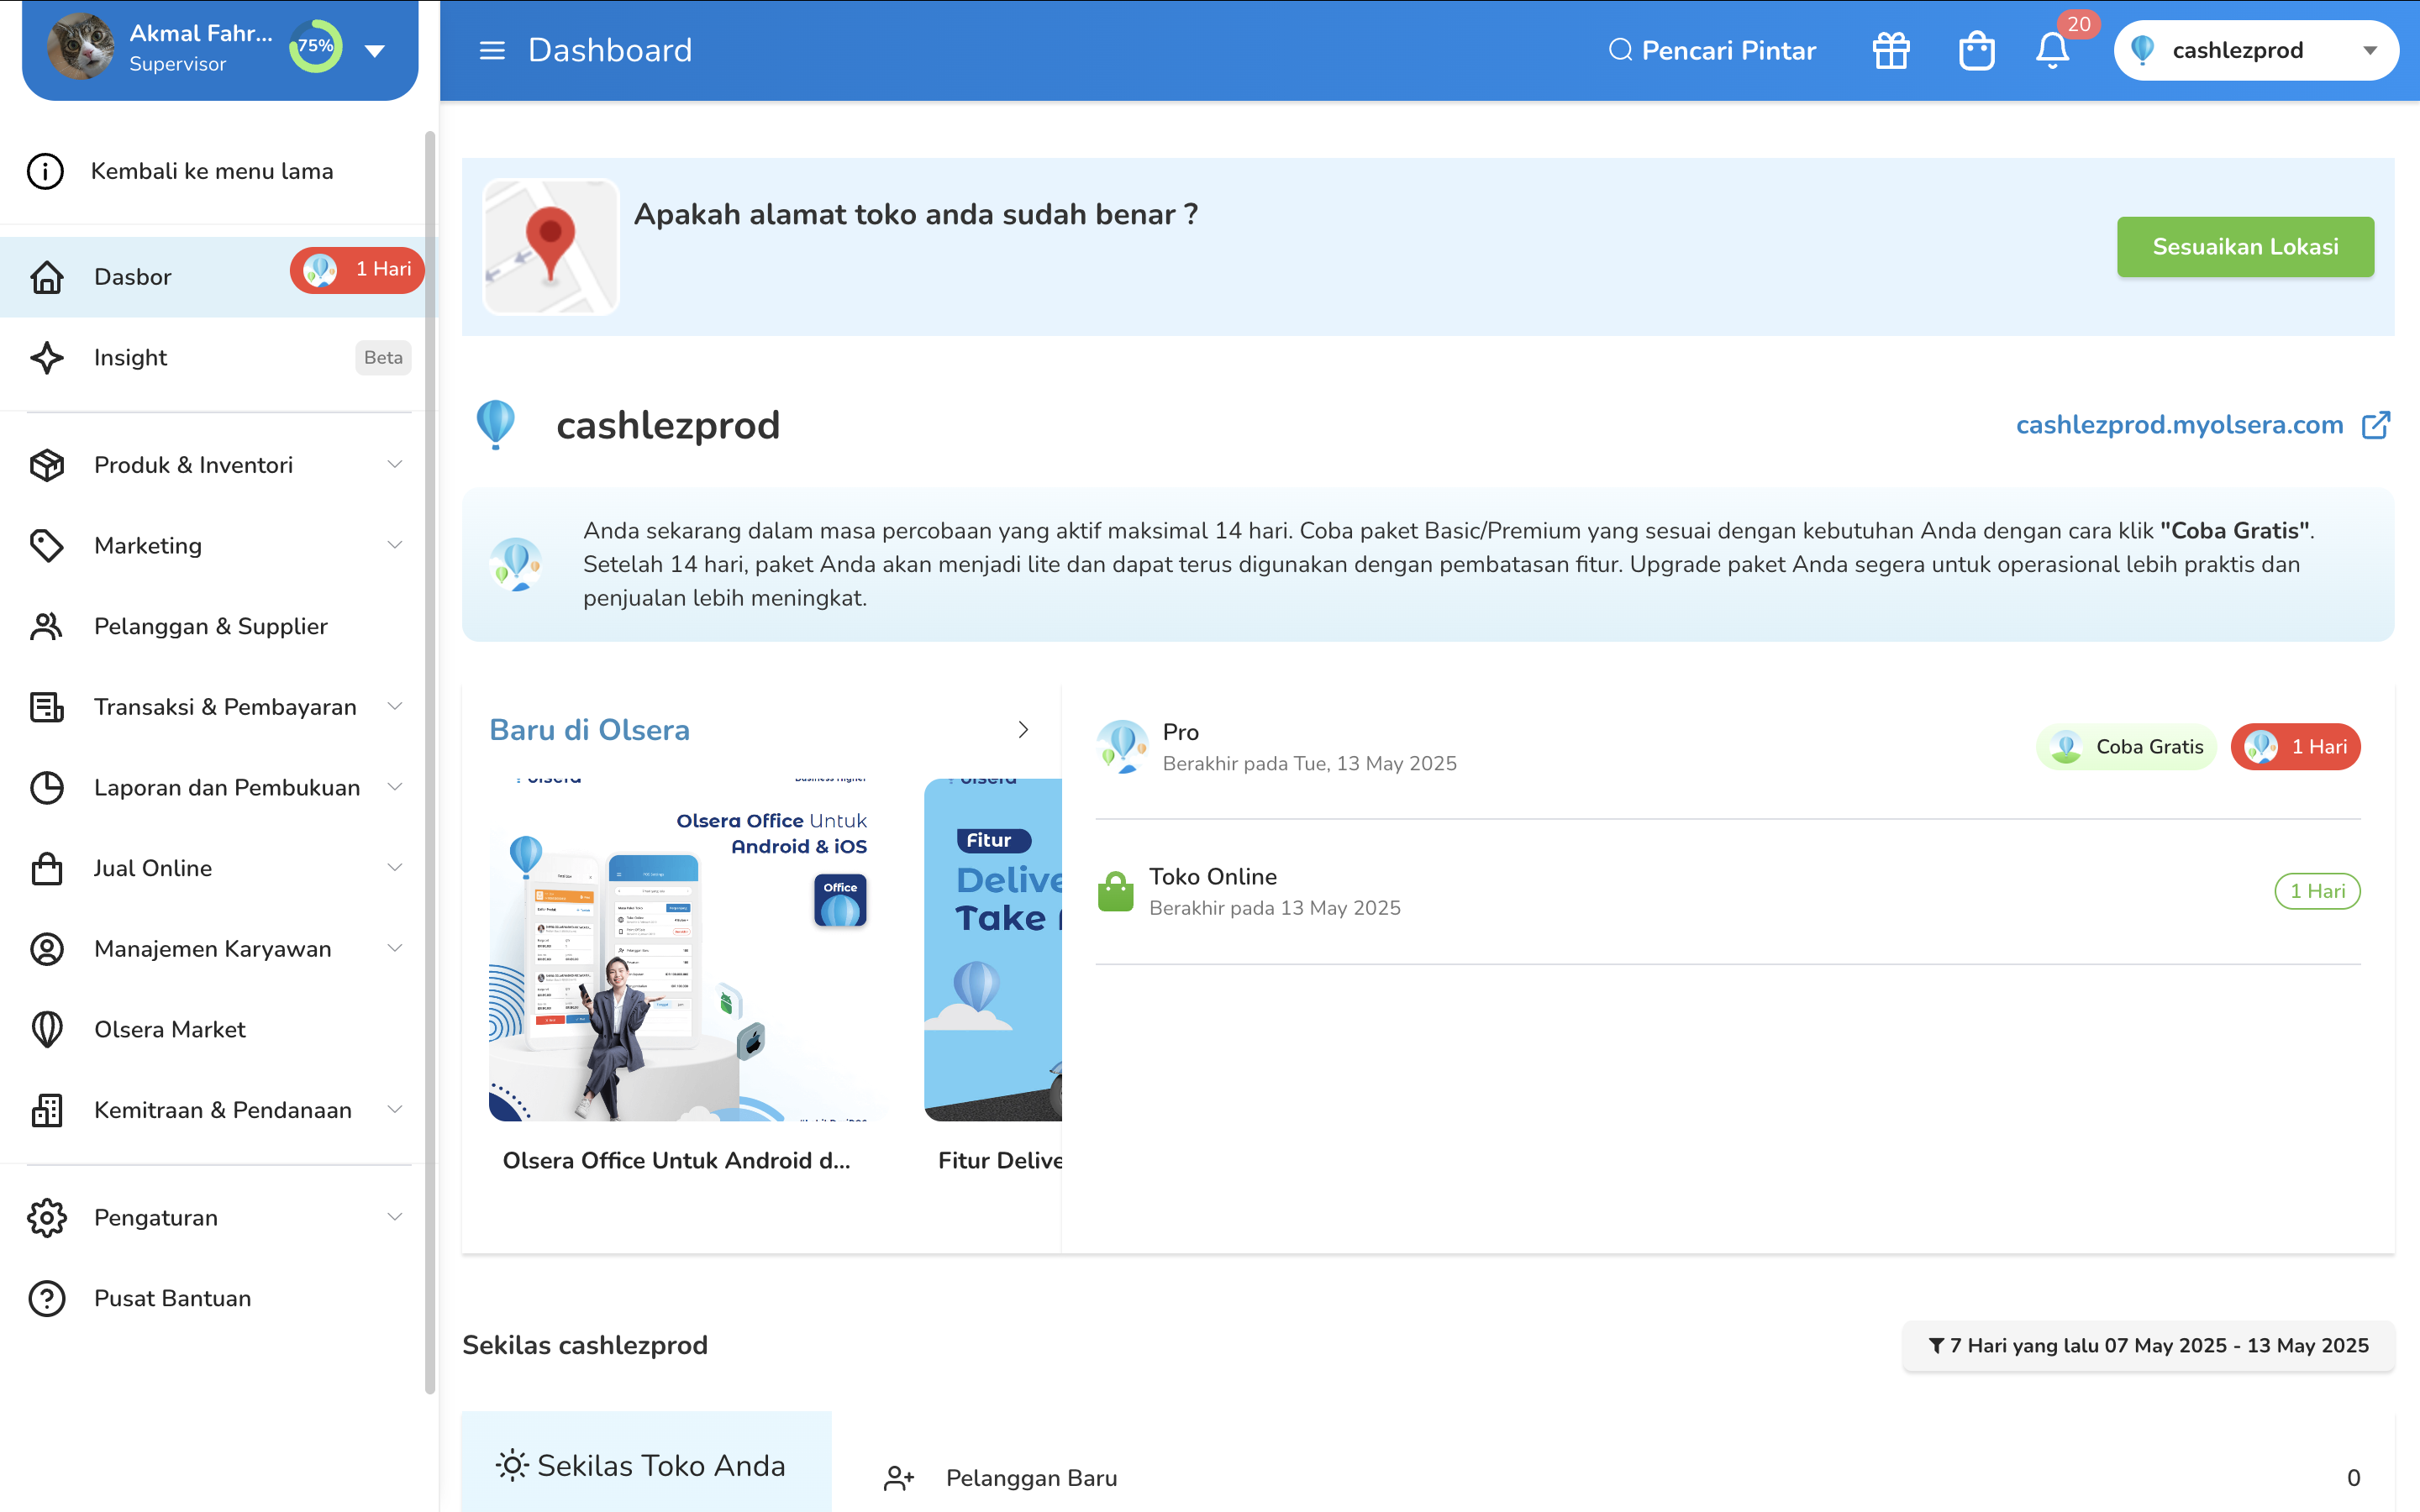
Task: Click the Pencari Pintar search
Action: (x=1712, y=50)
